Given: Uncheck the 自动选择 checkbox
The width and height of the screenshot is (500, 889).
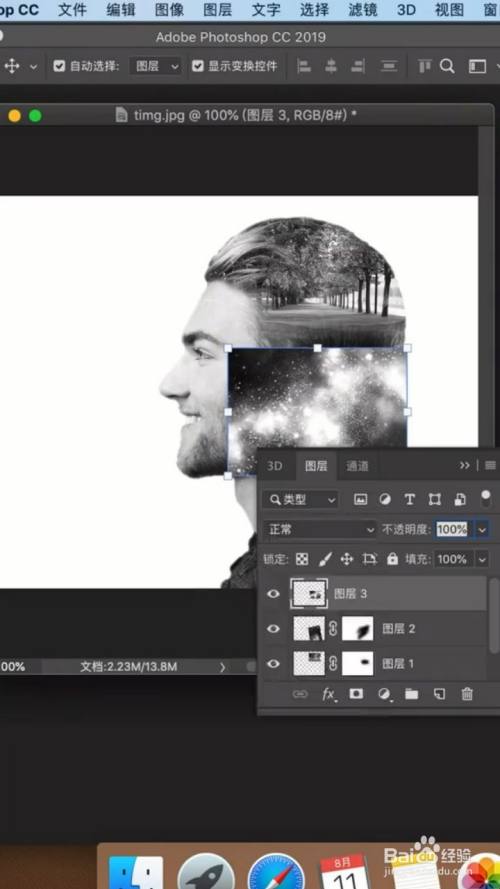Looking at the screenshot, I should 59,66.
